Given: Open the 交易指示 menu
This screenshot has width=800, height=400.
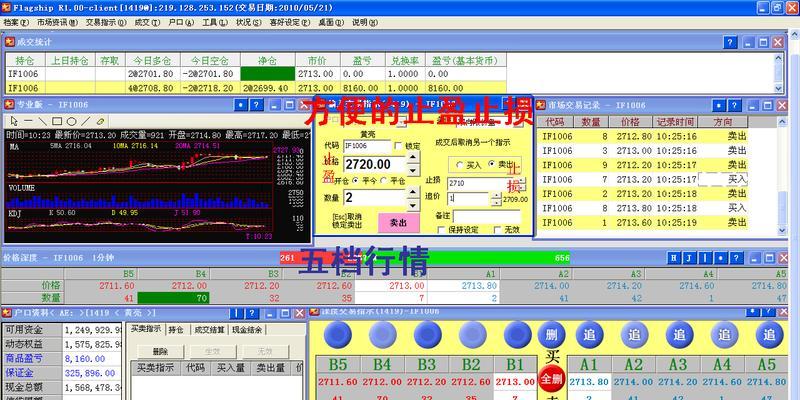Looking at the screenshot, I should (x=106, y=22).
